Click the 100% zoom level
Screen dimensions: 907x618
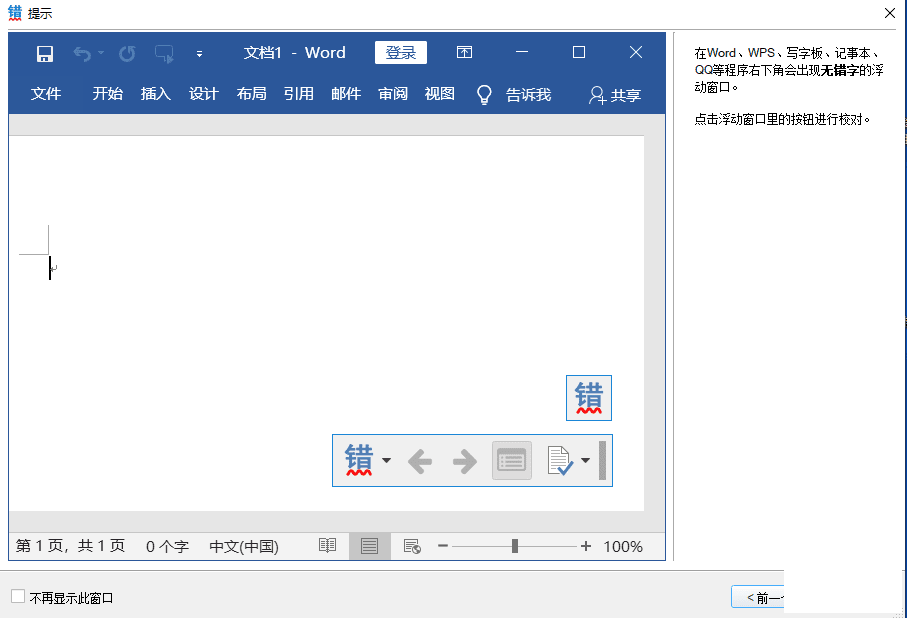[x=623, y=546]
